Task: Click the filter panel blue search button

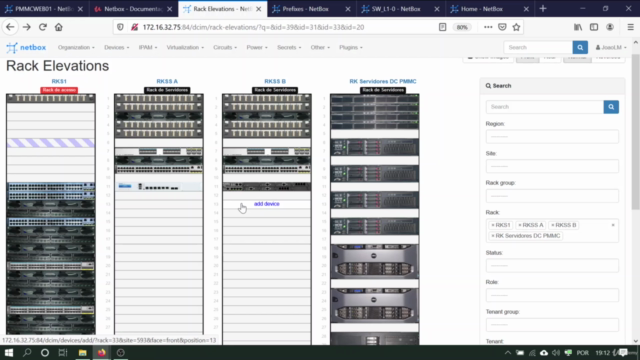Action: tap(611, 107)
